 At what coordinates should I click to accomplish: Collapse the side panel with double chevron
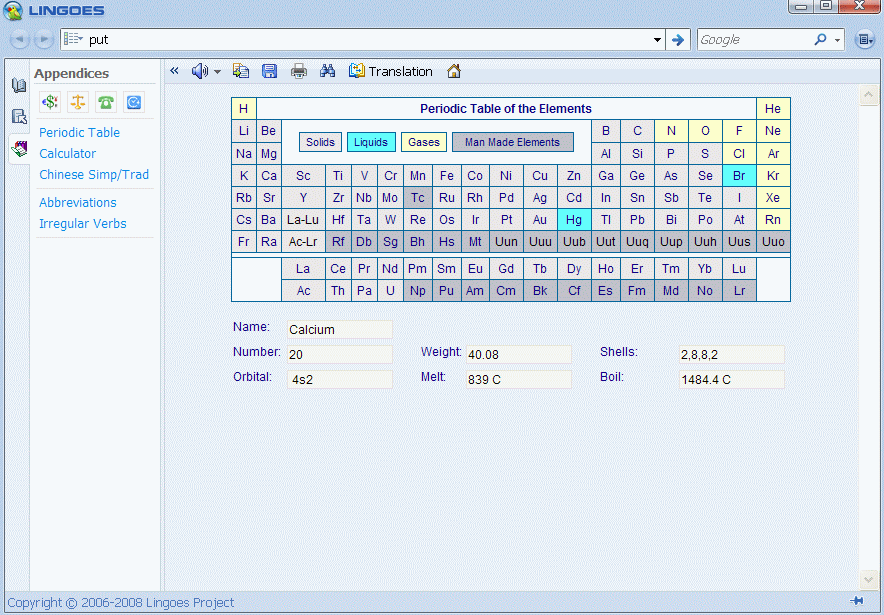pos(174,71)
